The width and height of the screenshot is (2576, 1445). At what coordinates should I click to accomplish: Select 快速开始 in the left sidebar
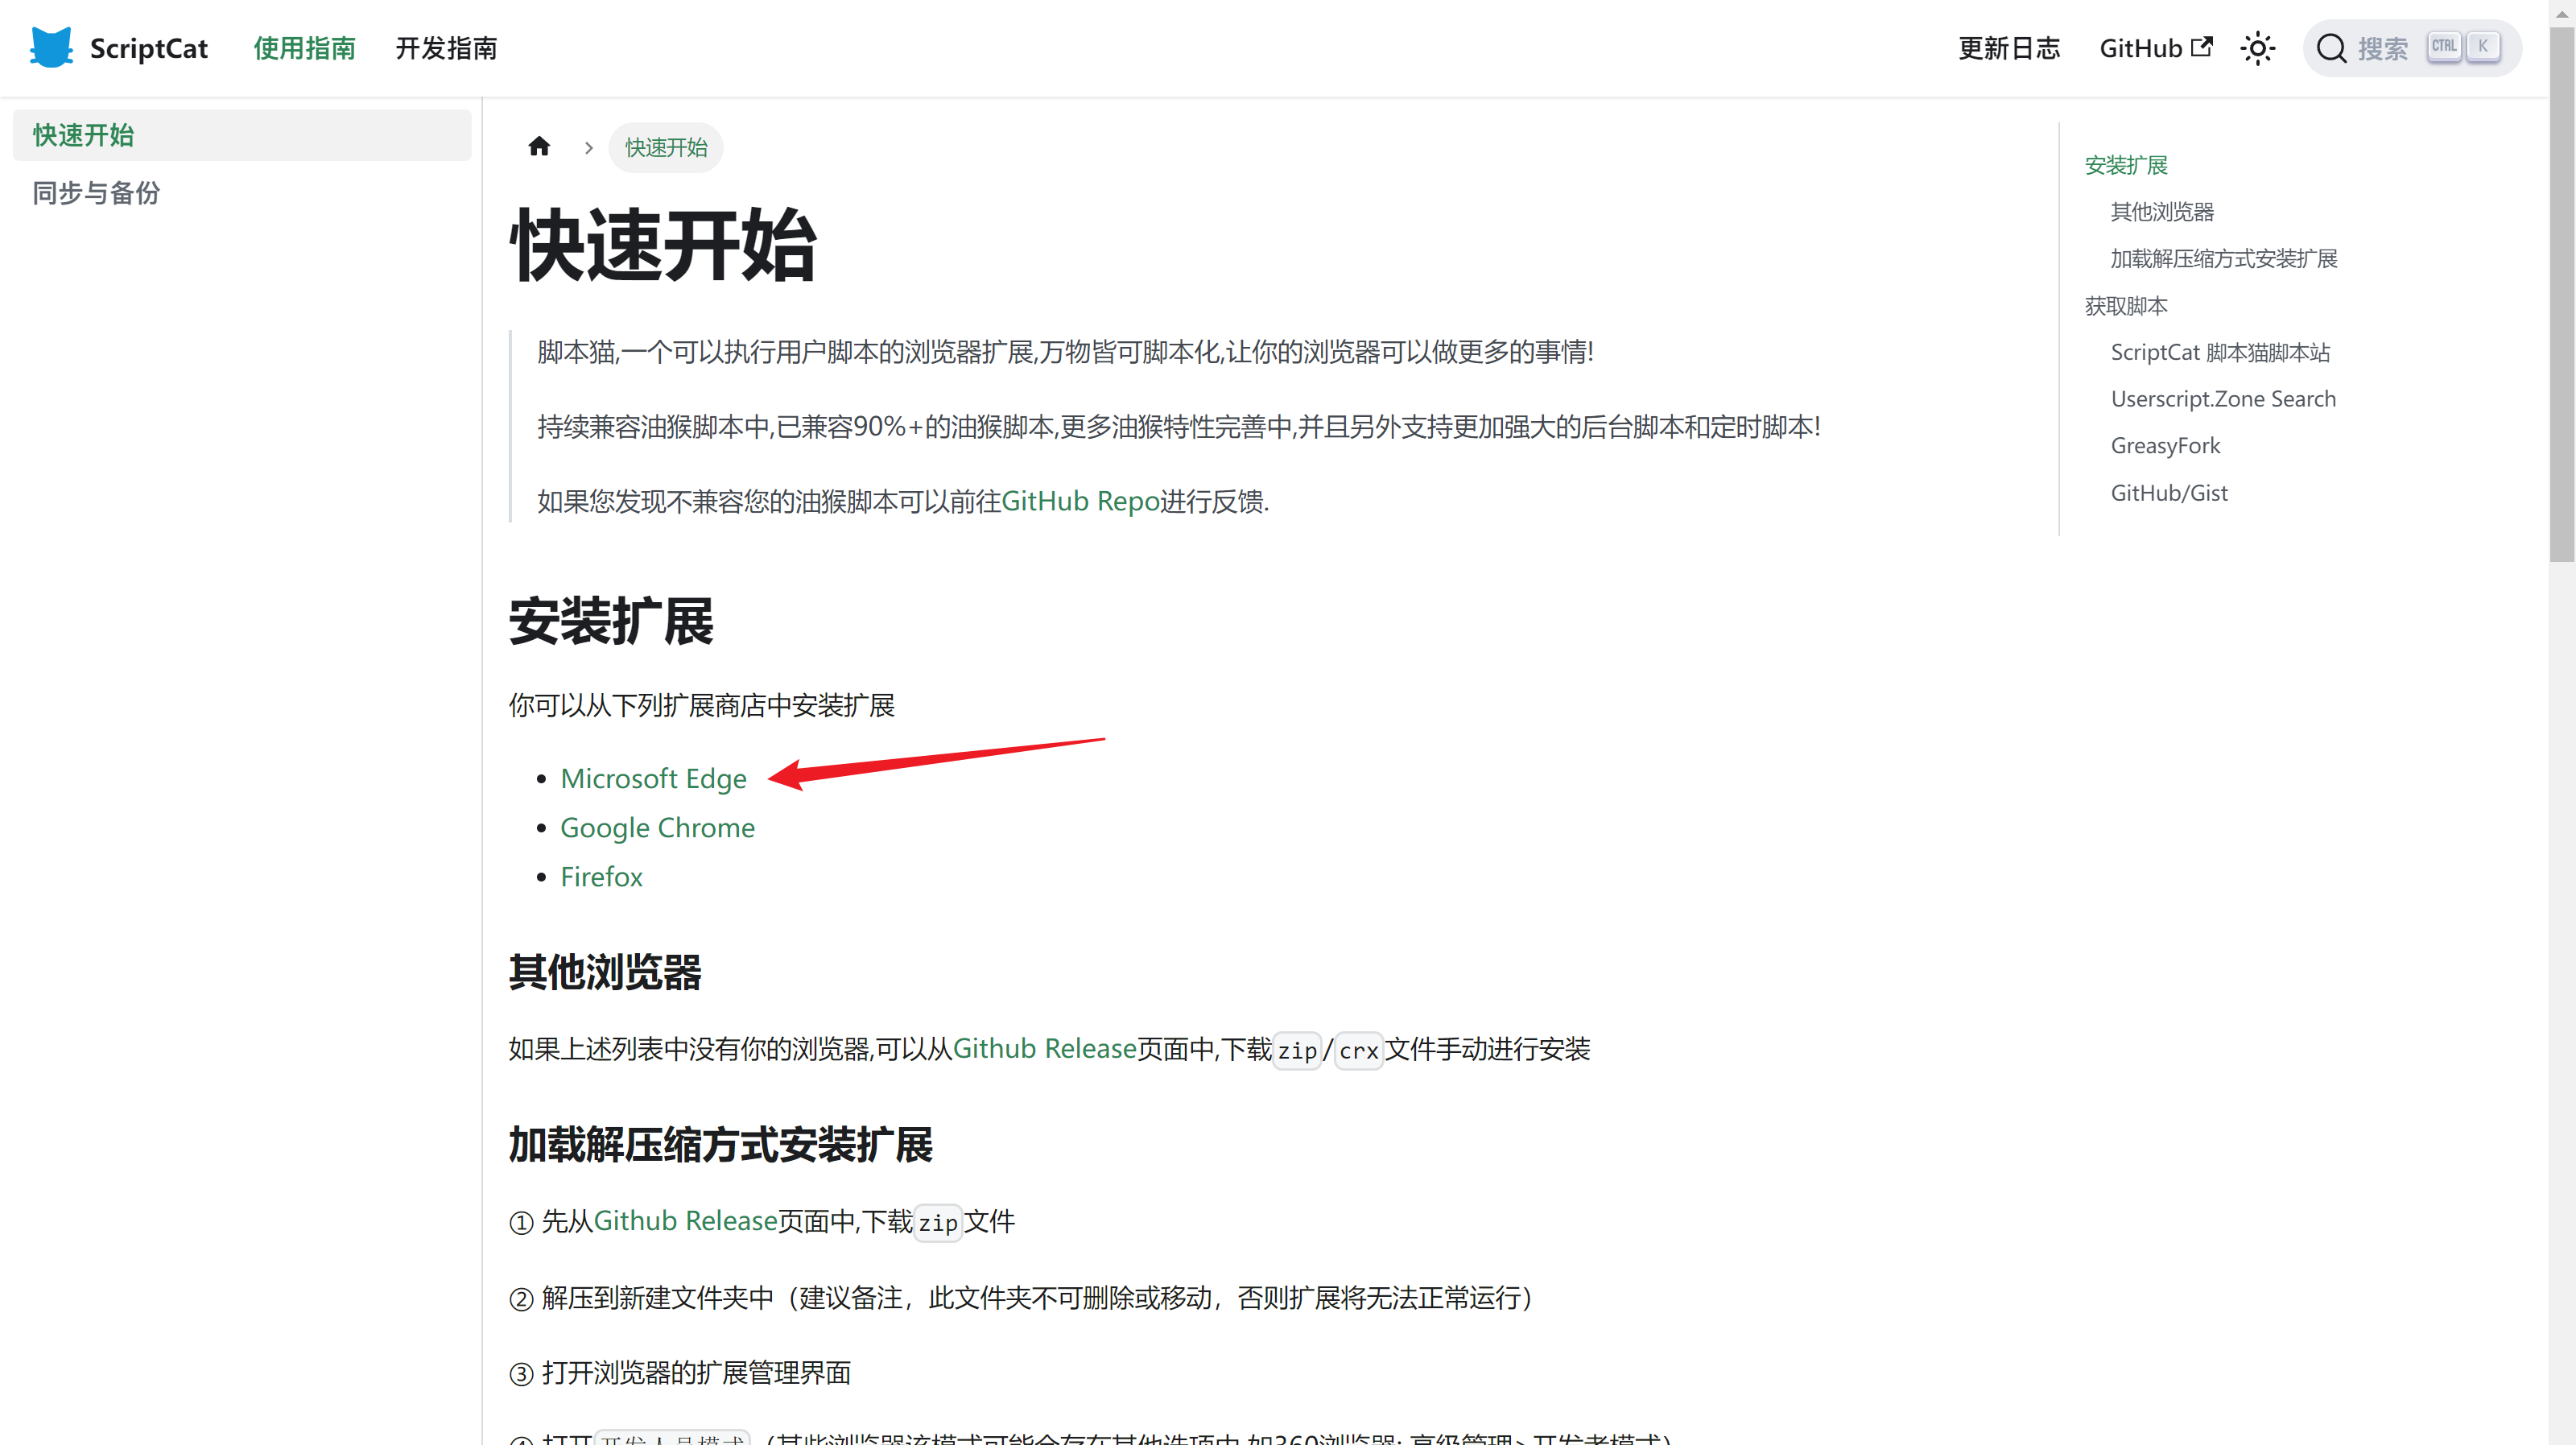point(82,135)
